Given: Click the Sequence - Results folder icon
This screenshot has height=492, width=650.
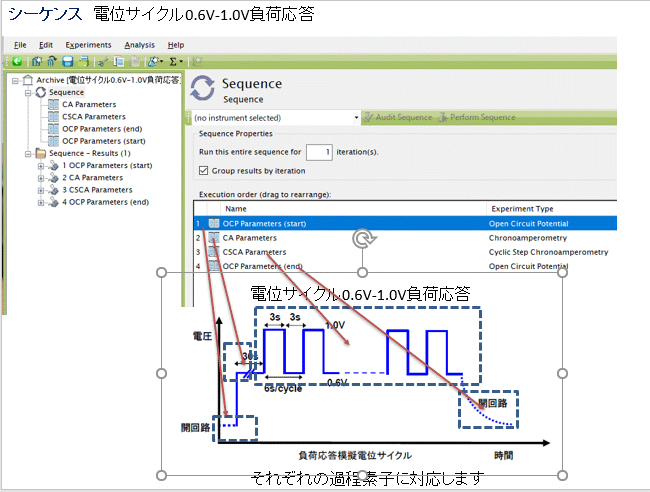Looking at the screenshot, I should pyautogui.click(x=41, y=153).
